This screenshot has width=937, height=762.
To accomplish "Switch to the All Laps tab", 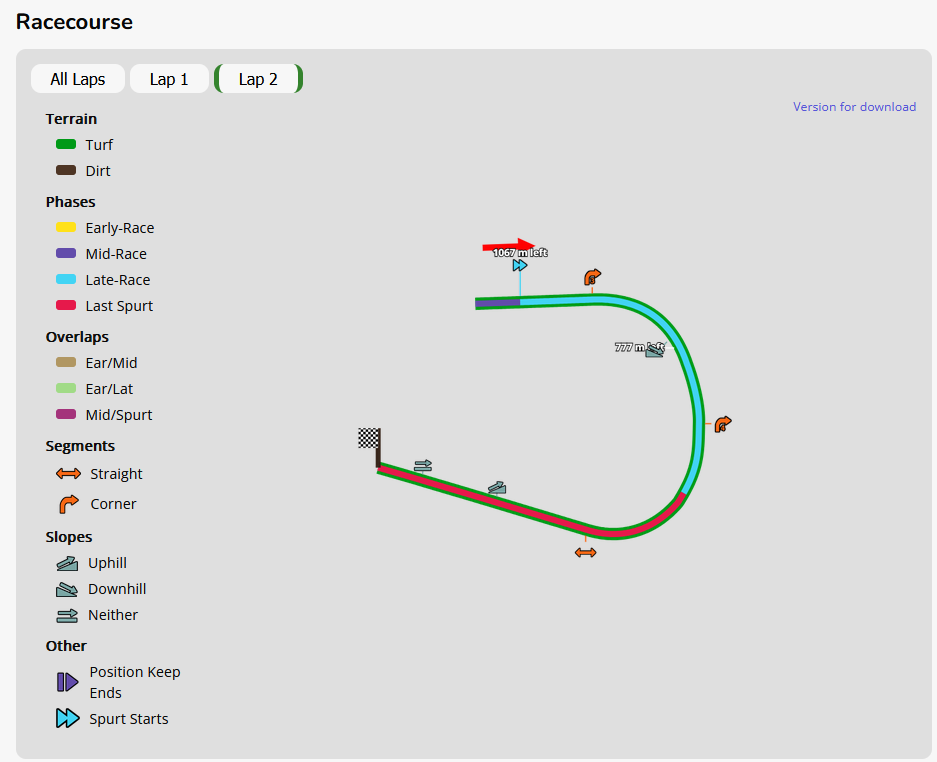I will (x=78, y=79).
